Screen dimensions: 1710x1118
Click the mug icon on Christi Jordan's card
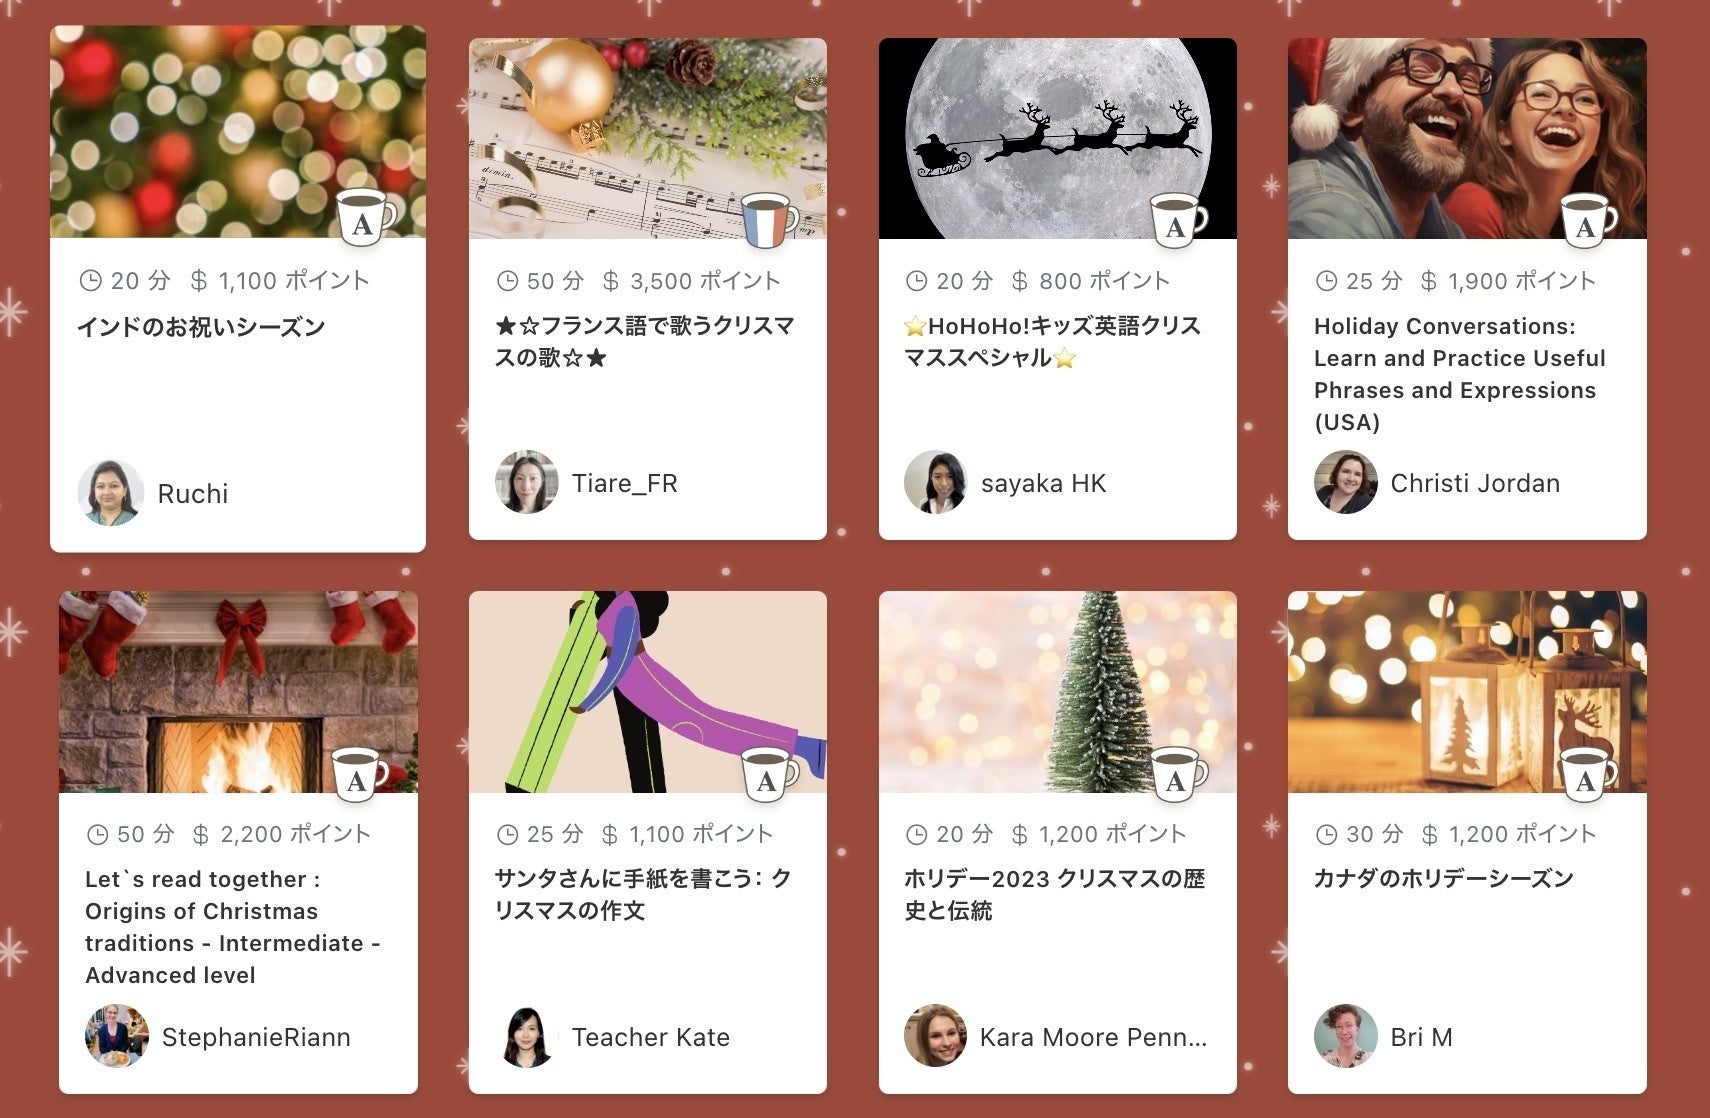tap(1588, 221)
